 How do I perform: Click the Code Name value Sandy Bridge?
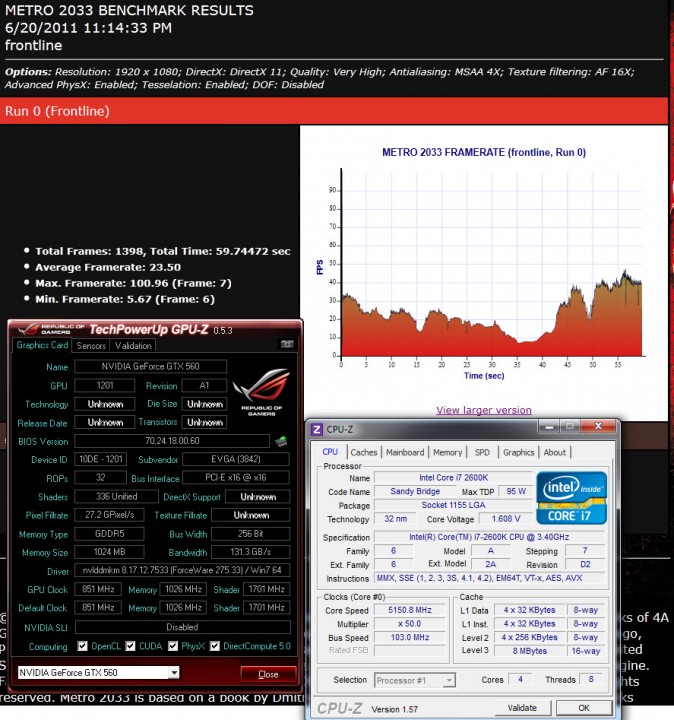(x=415, y=491)
